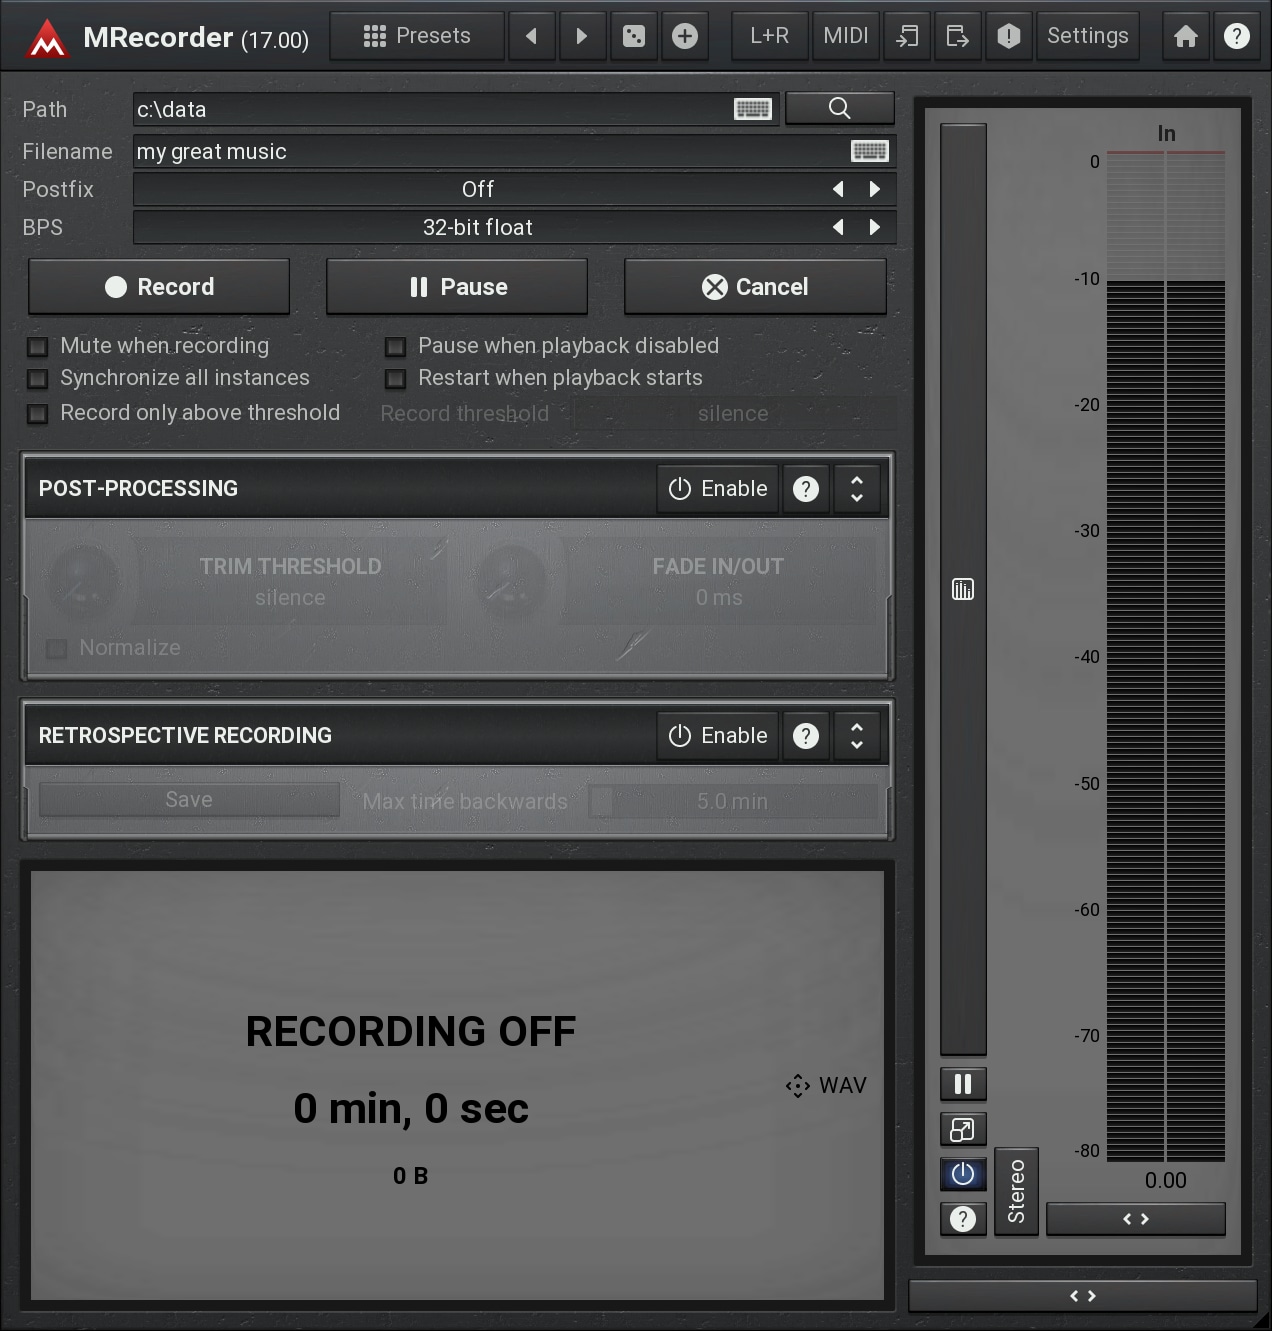Click the blue meter power icon

[x=963, y=1174]
